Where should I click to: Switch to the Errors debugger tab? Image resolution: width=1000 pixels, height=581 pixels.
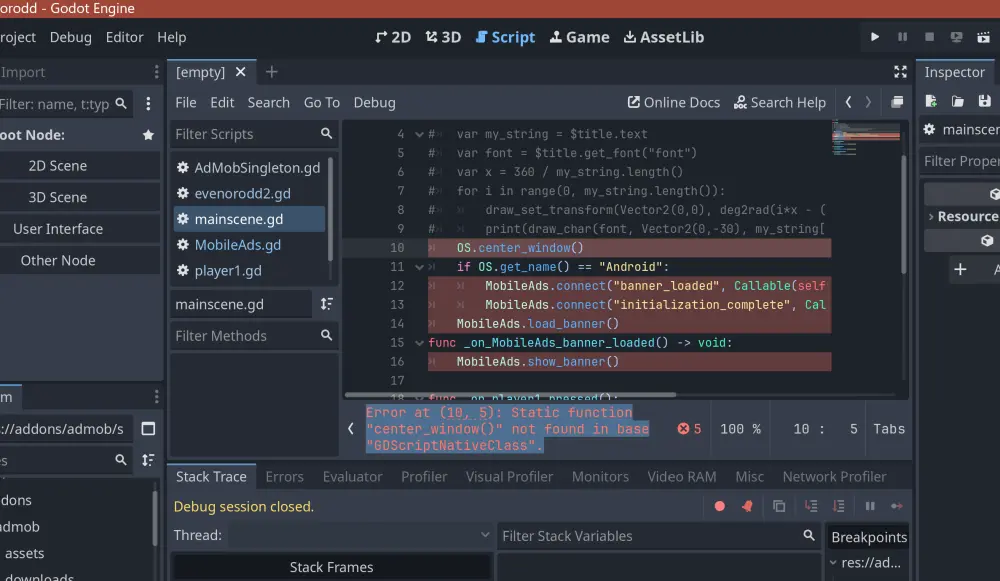(284, 476)
